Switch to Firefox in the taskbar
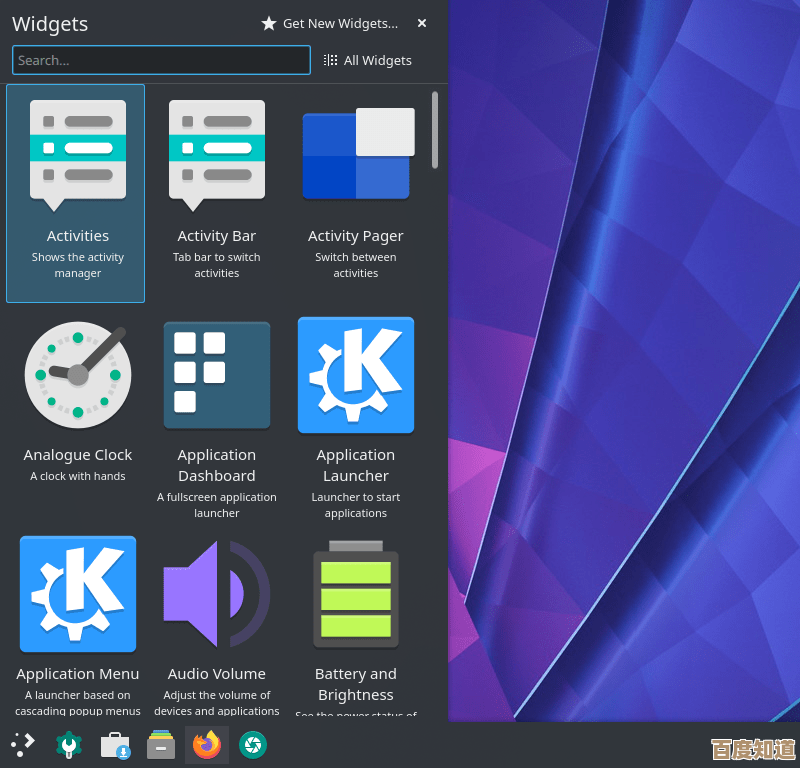Image resolution: width=800 pixels, height=768 pixels. coord(207,744)
